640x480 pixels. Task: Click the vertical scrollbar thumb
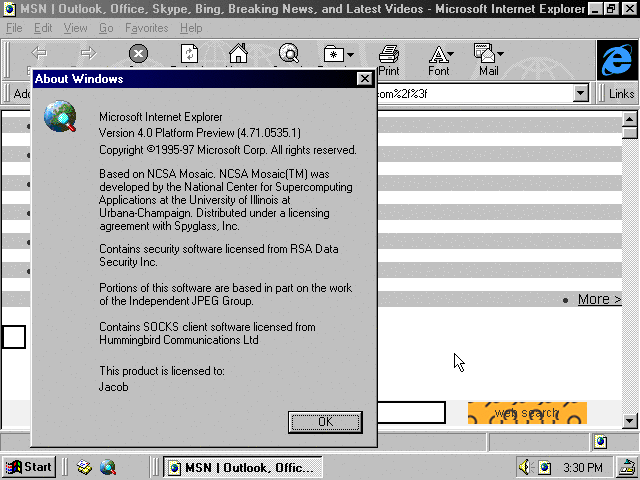630,133
